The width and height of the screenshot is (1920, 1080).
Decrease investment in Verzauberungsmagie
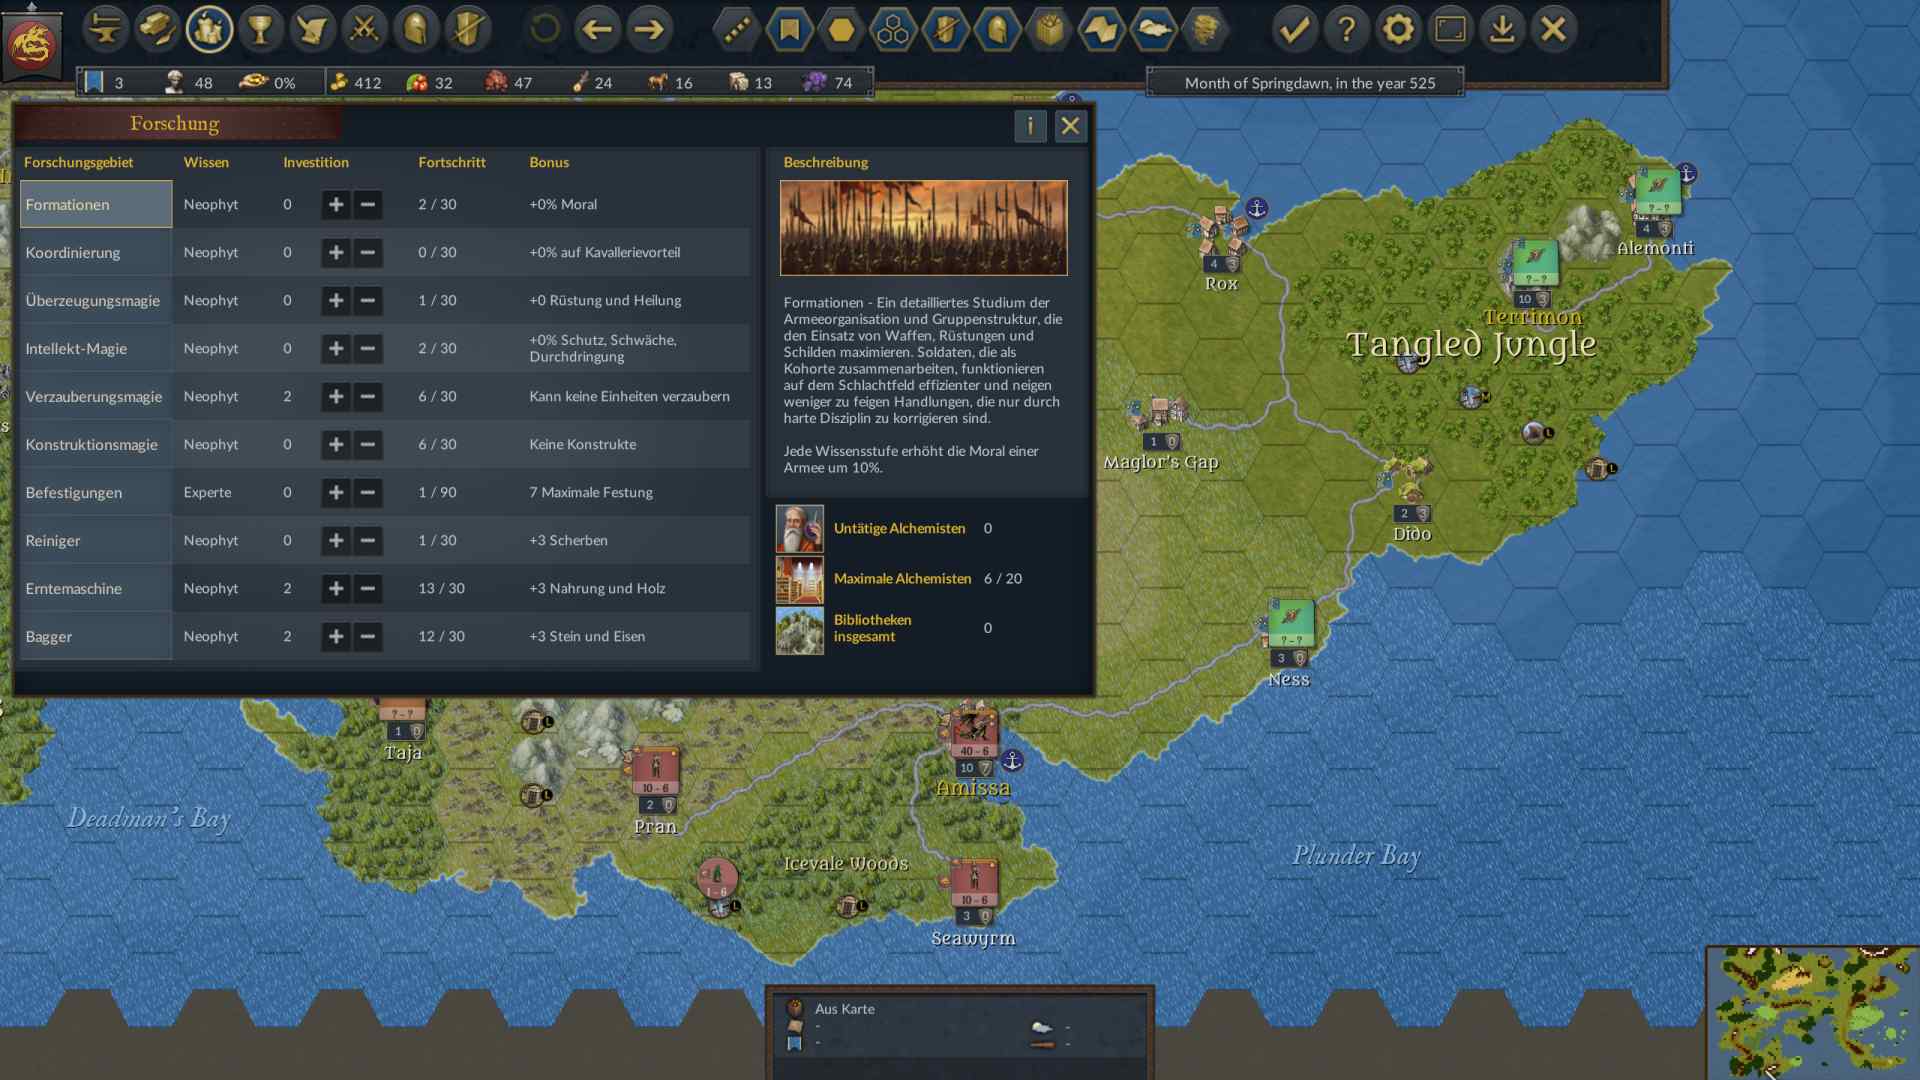point(368,396)
